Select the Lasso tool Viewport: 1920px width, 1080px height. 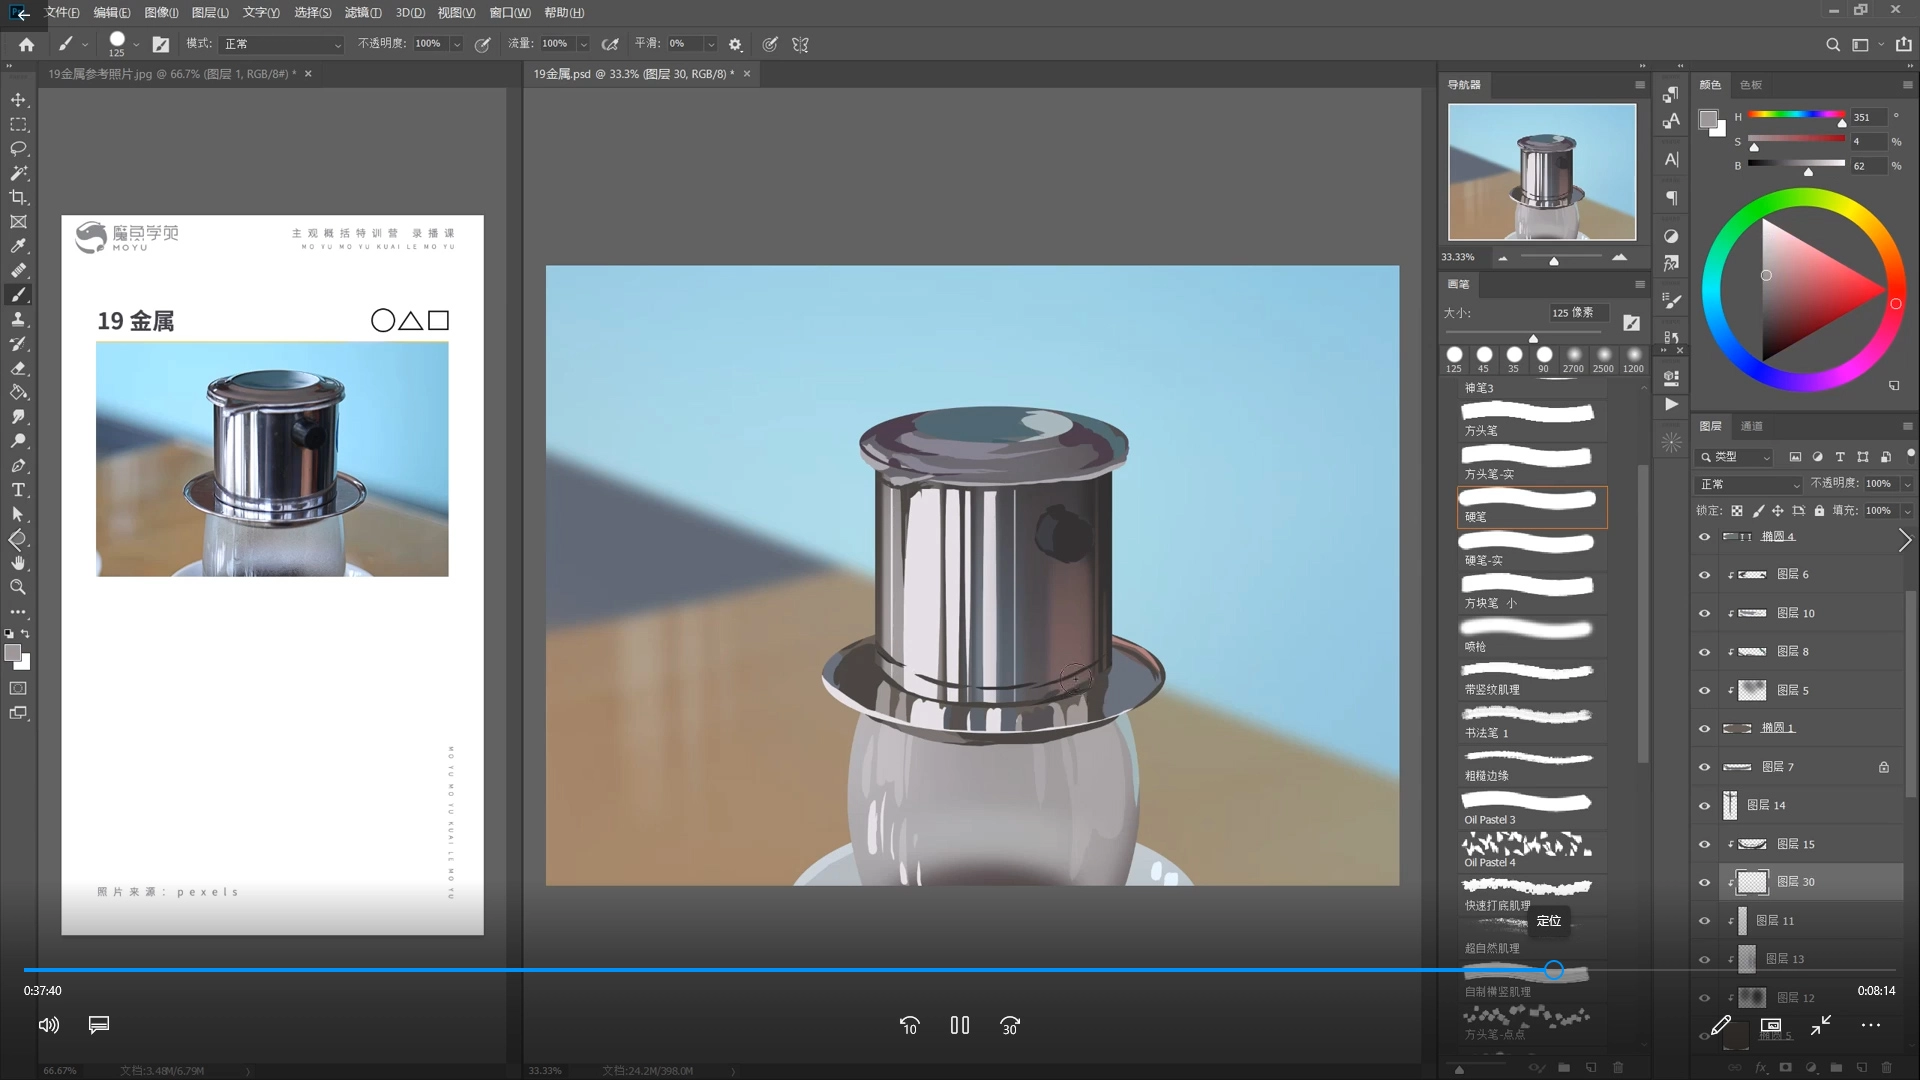pos(18,149)
